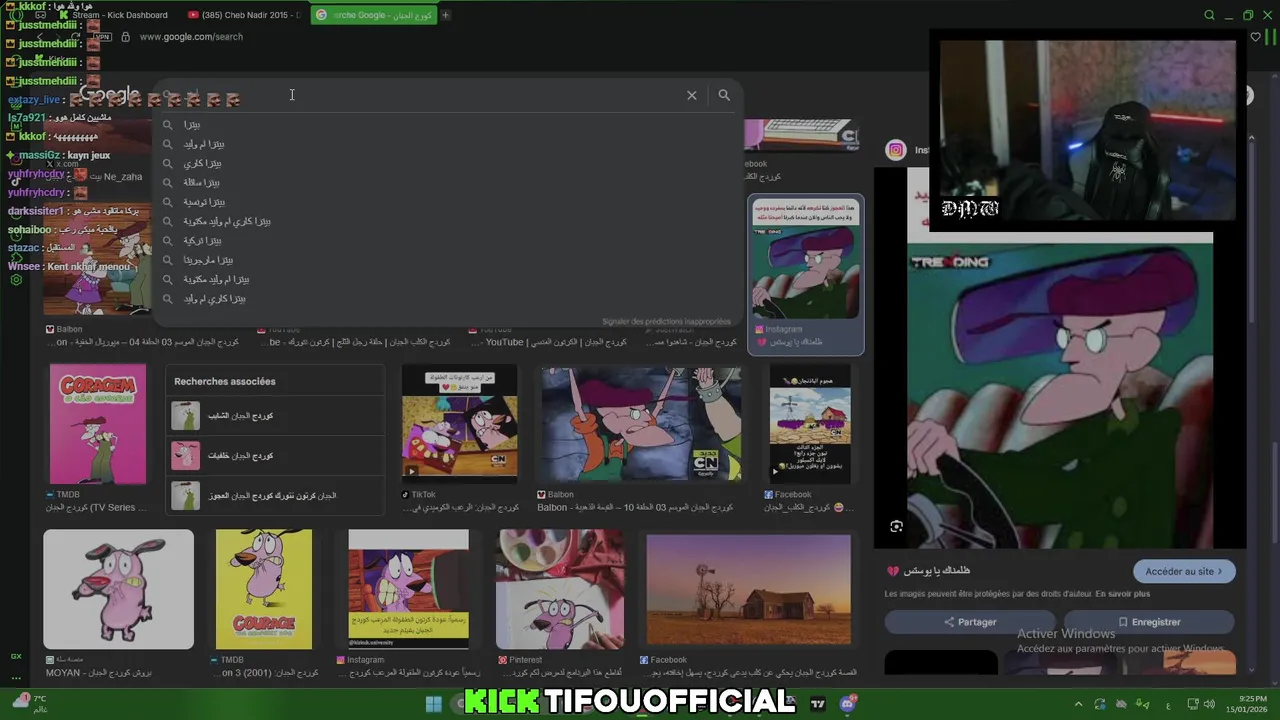Open the Balbon Eustace arms-raised thumbnail
Image resolution: width=1280 pixels, height=720 pixels.
(641, 424)
